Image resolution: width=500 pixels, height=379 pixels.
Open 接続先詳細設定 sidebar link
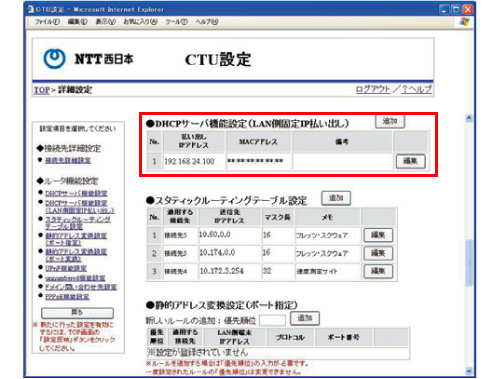pos(68,161)
